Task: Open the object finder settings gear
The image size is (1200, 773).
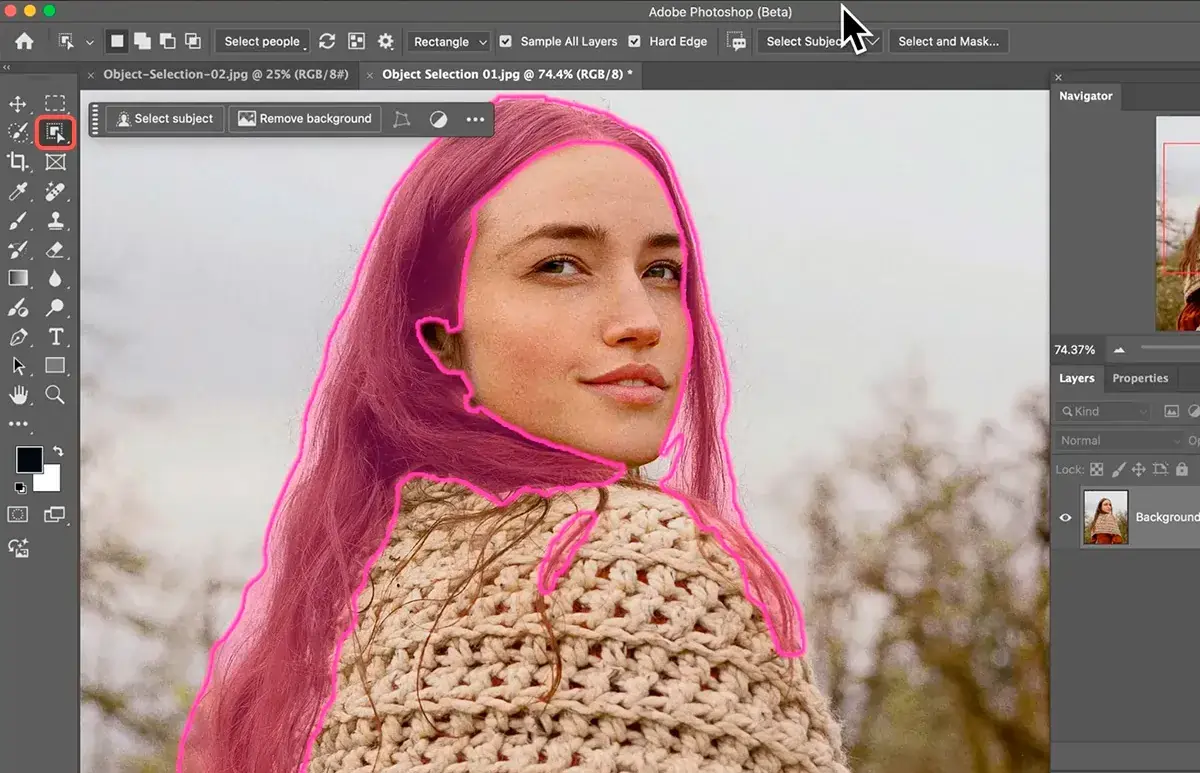Action: pos(386,41)
